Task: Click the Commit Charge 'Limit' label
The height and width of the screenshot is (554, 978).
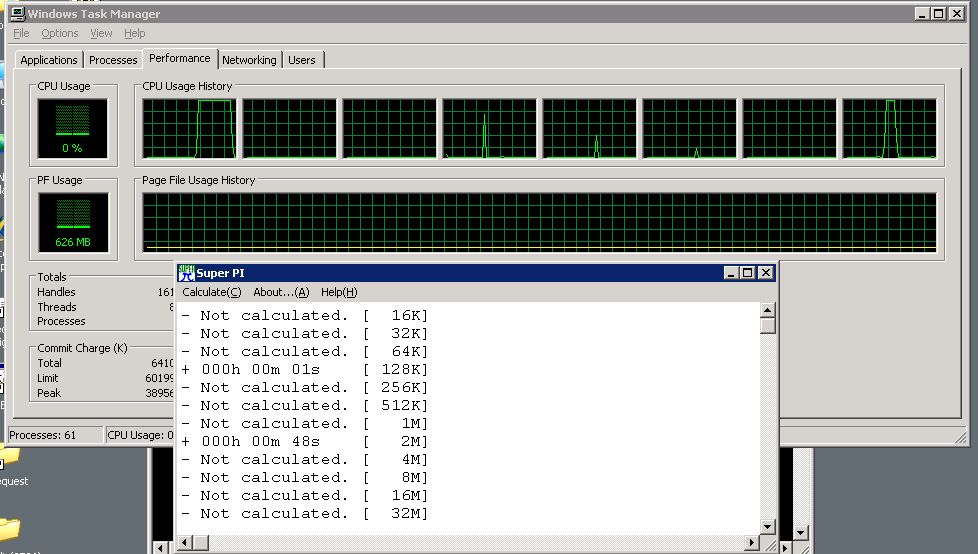Action: tap(47, 378)
